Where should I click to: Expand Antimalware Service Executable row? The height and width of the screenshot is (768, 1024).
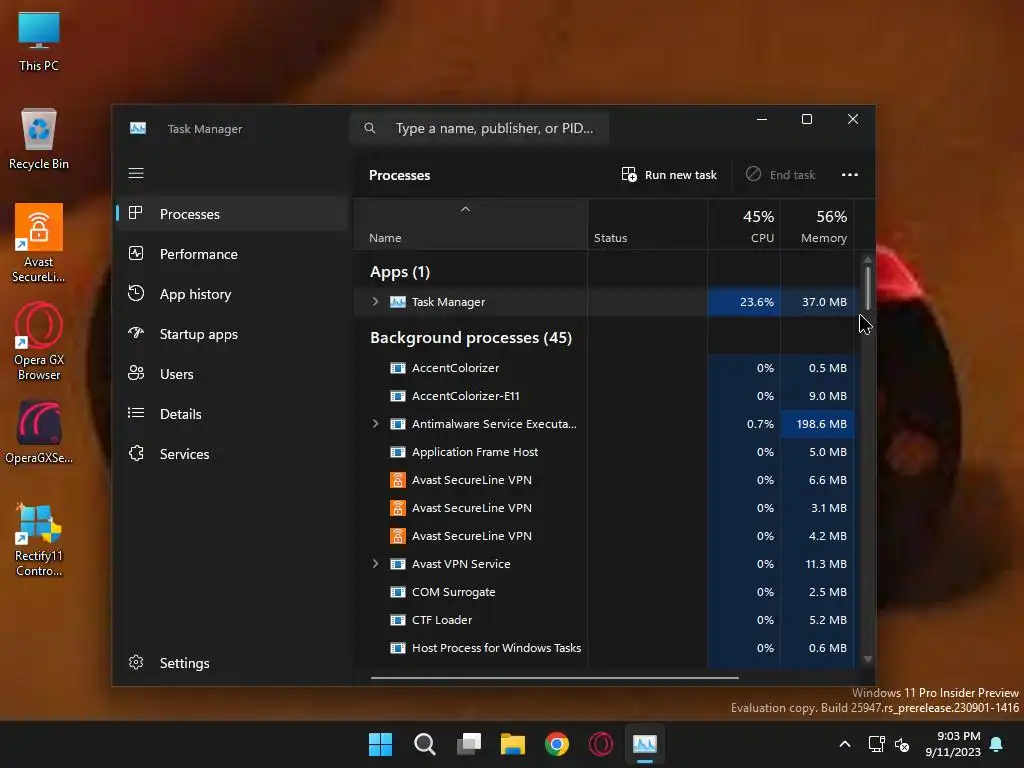pos(376,424)
